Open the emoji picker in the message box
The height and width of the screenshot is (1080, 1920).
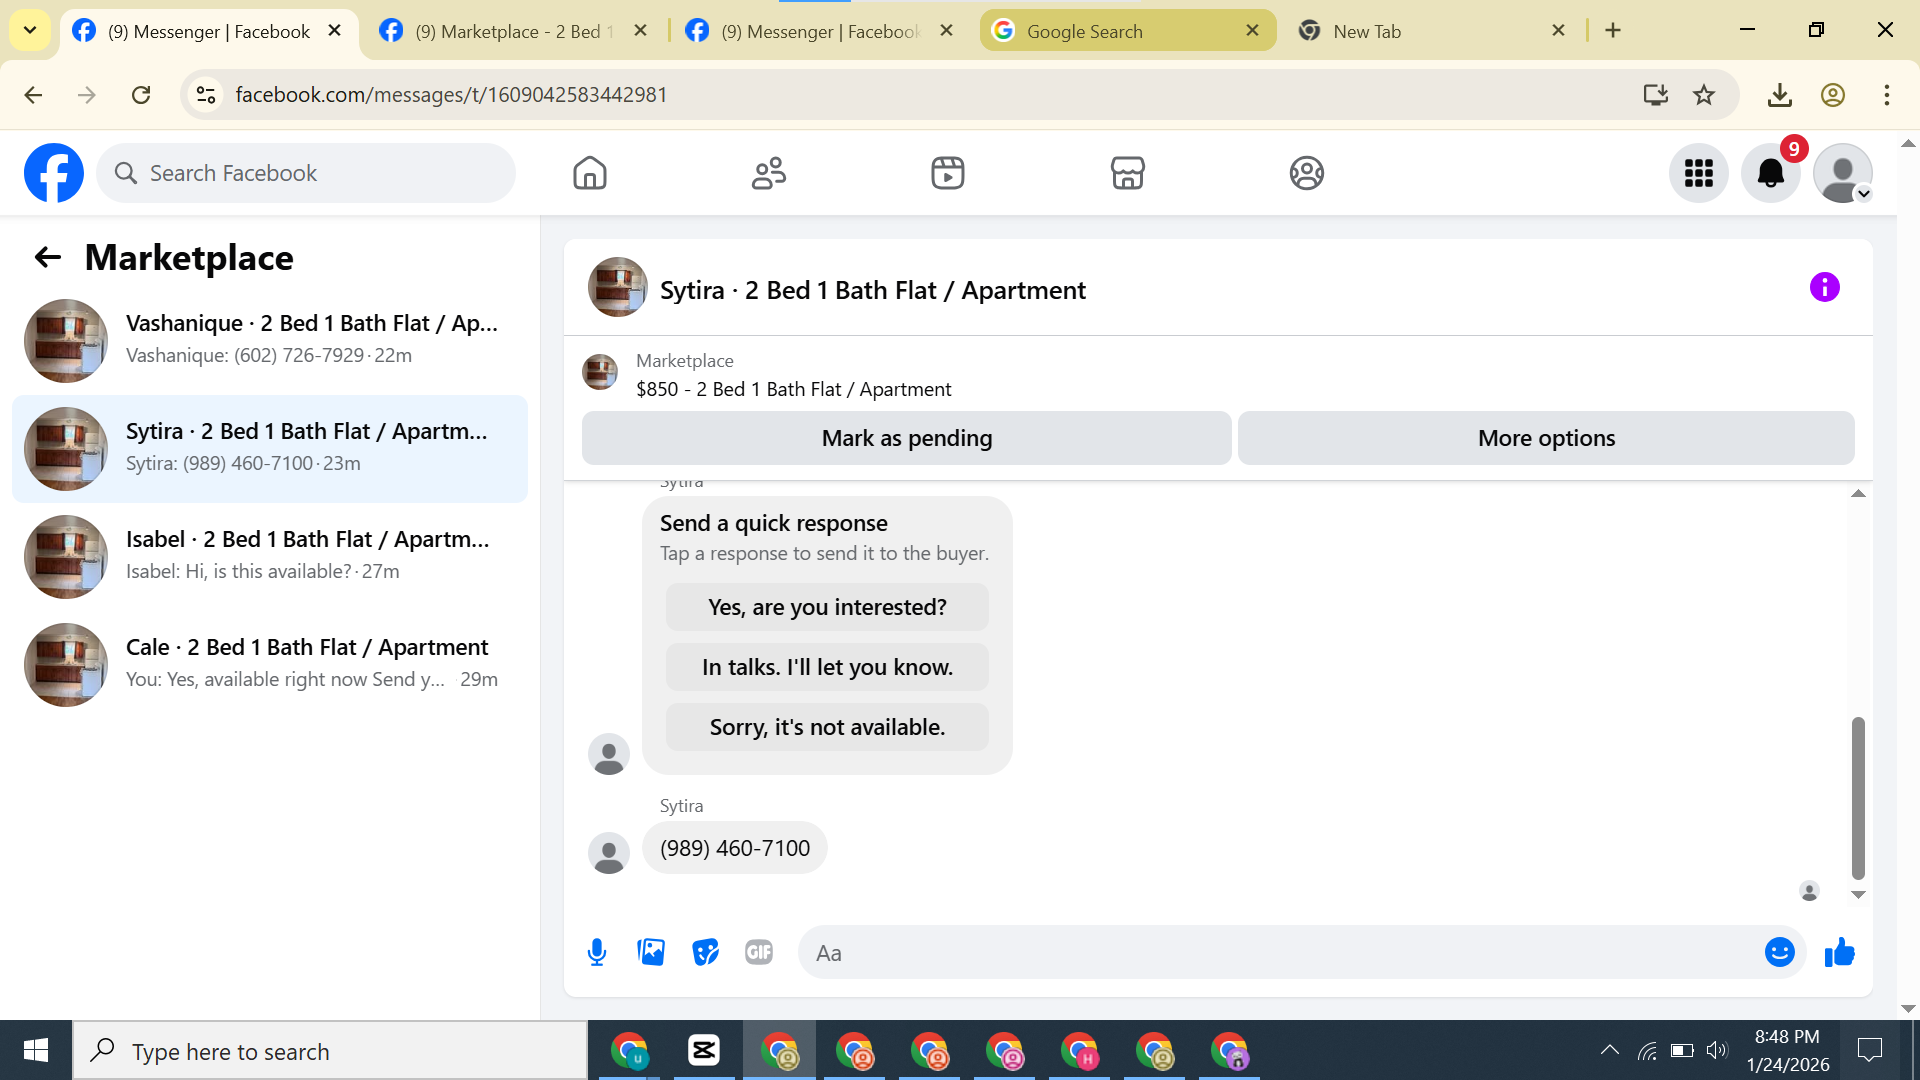(1779, 952)
